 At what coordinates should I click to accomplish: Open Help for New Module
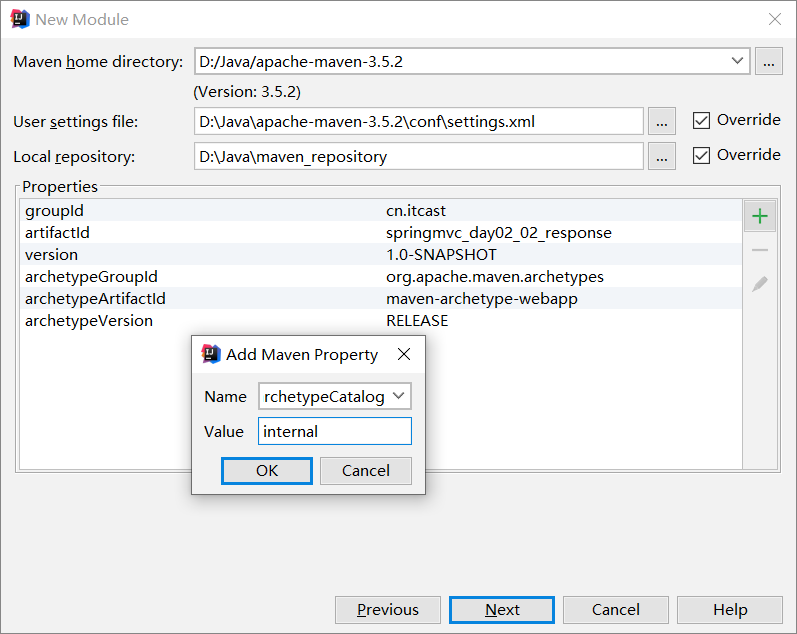point(730,610)
